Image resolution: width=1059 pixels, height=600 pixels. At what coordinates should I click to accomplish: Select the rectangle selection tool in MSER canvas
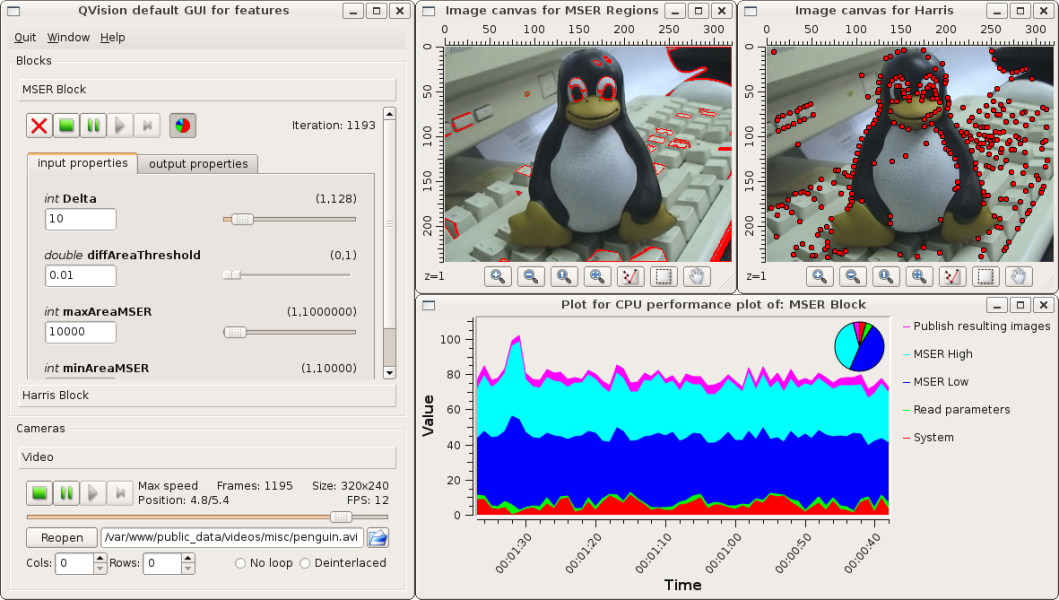pyautogui.click(x=662, y=277)
